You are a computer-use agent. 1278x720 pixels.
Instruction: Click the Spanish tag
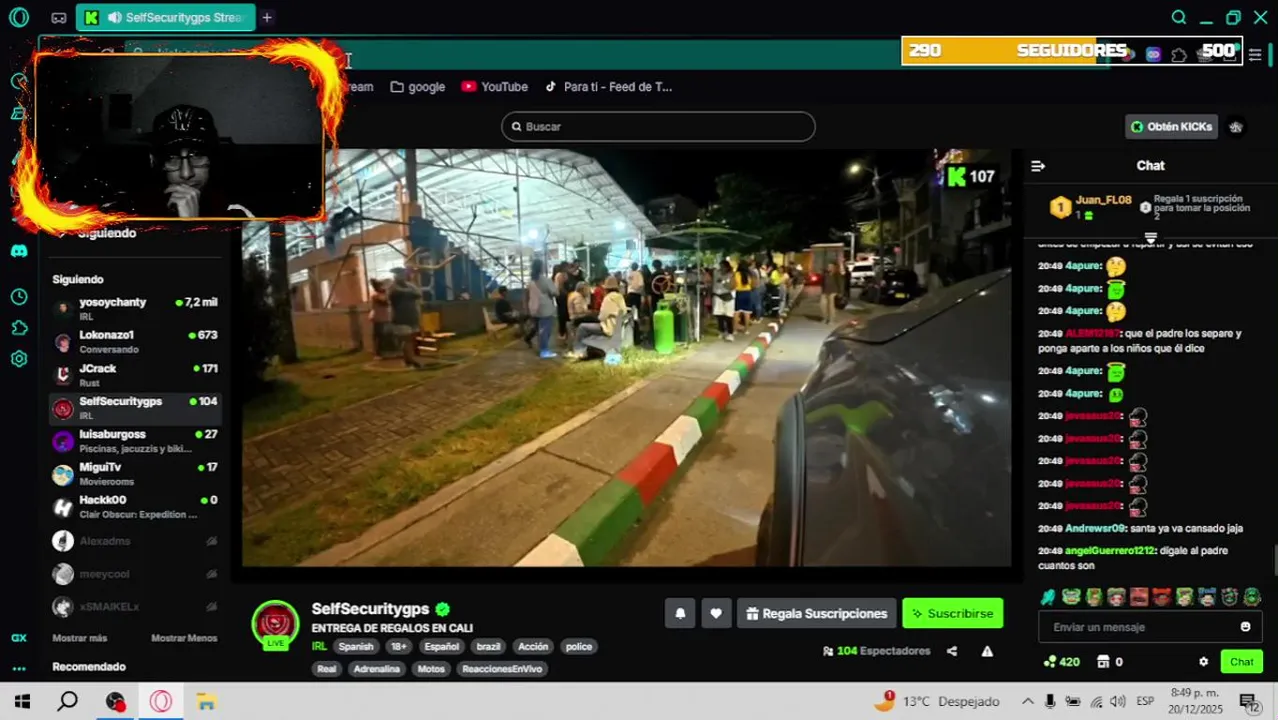coord(355,646)
